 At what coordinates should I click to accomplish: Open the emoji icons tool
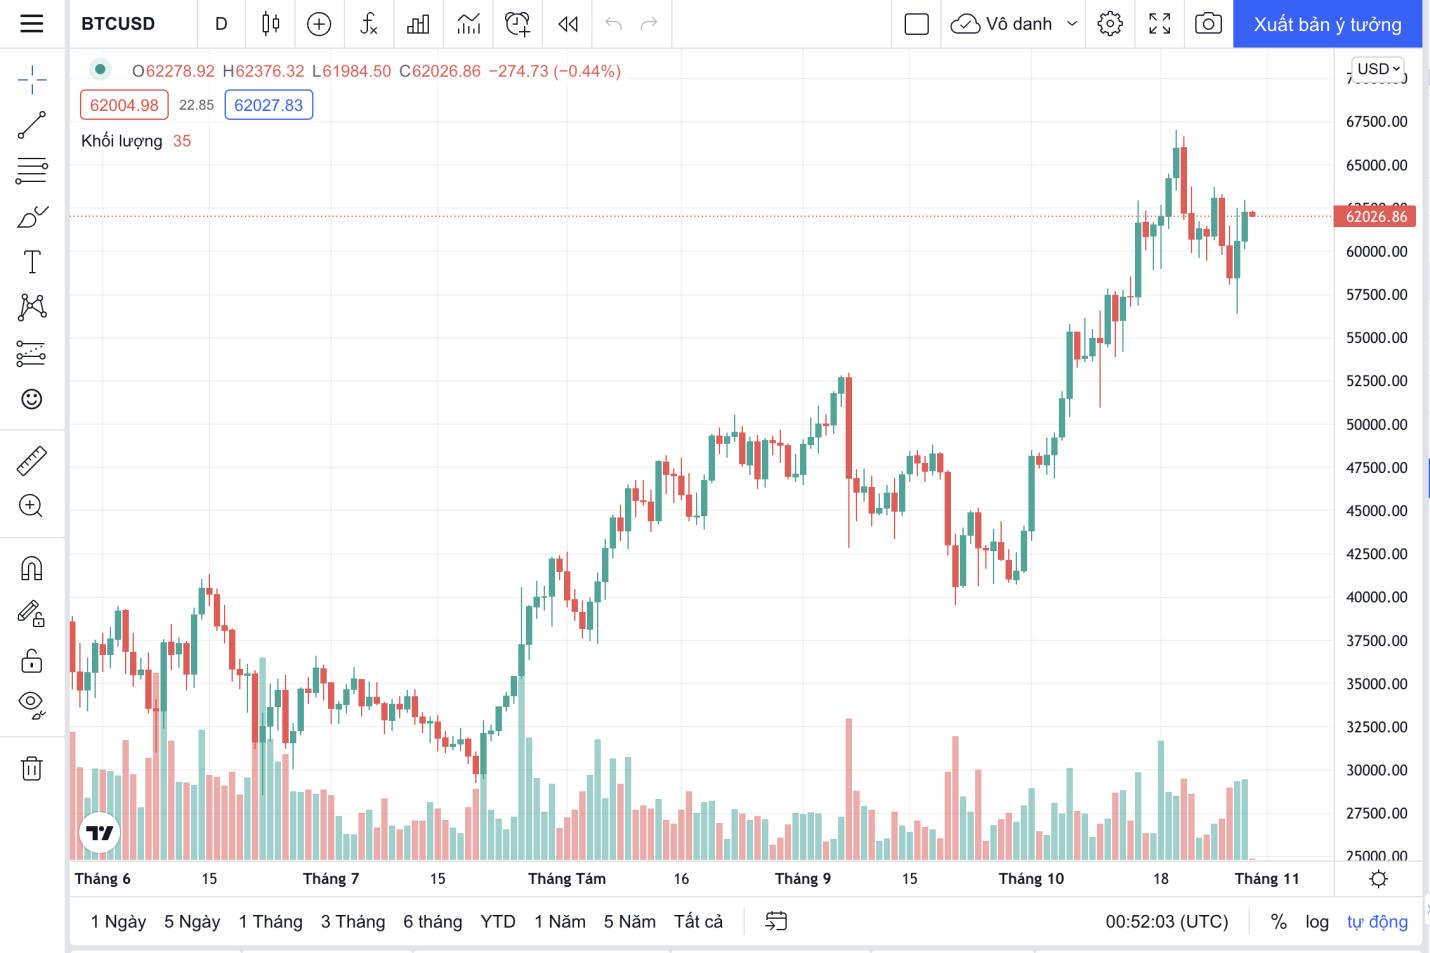tap(32, 399)
